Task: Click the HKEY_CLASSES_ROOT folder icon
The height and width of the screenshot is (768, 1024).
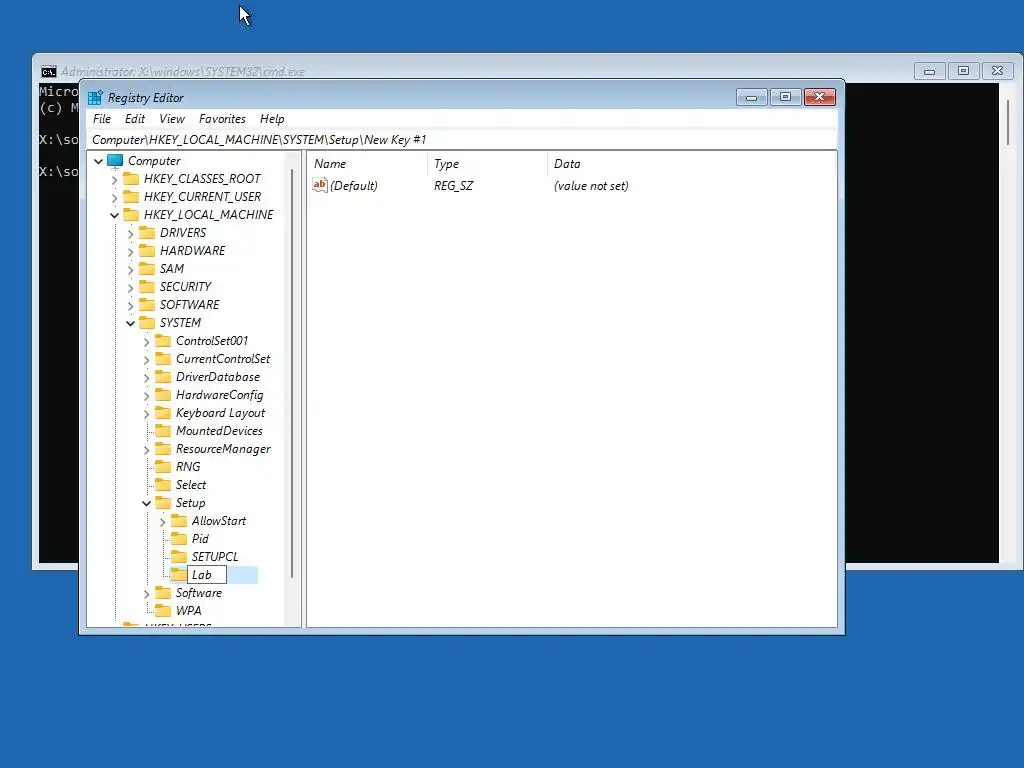Action: coord(131,178)
